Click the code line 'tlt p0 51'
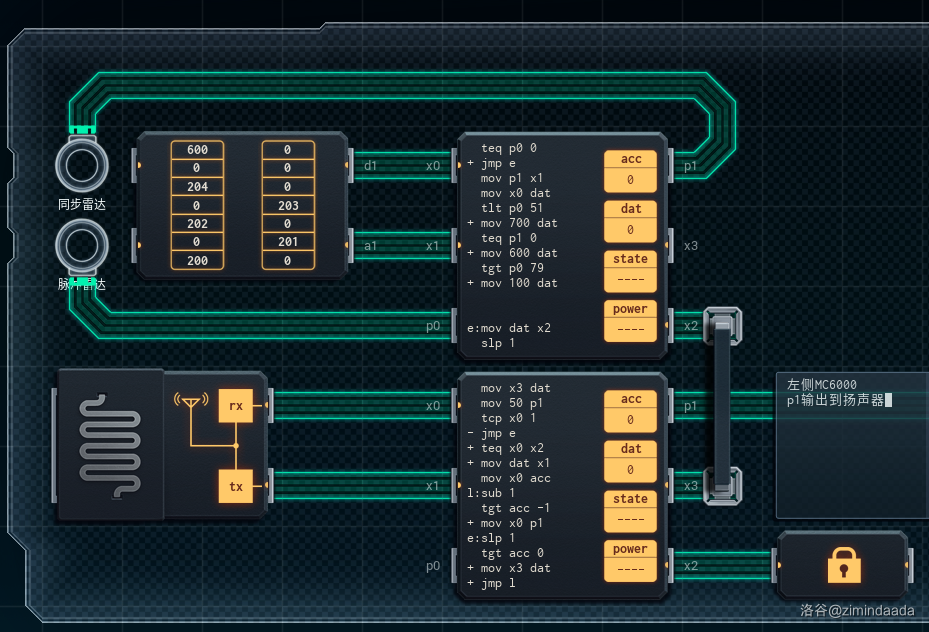 (512, 208)
